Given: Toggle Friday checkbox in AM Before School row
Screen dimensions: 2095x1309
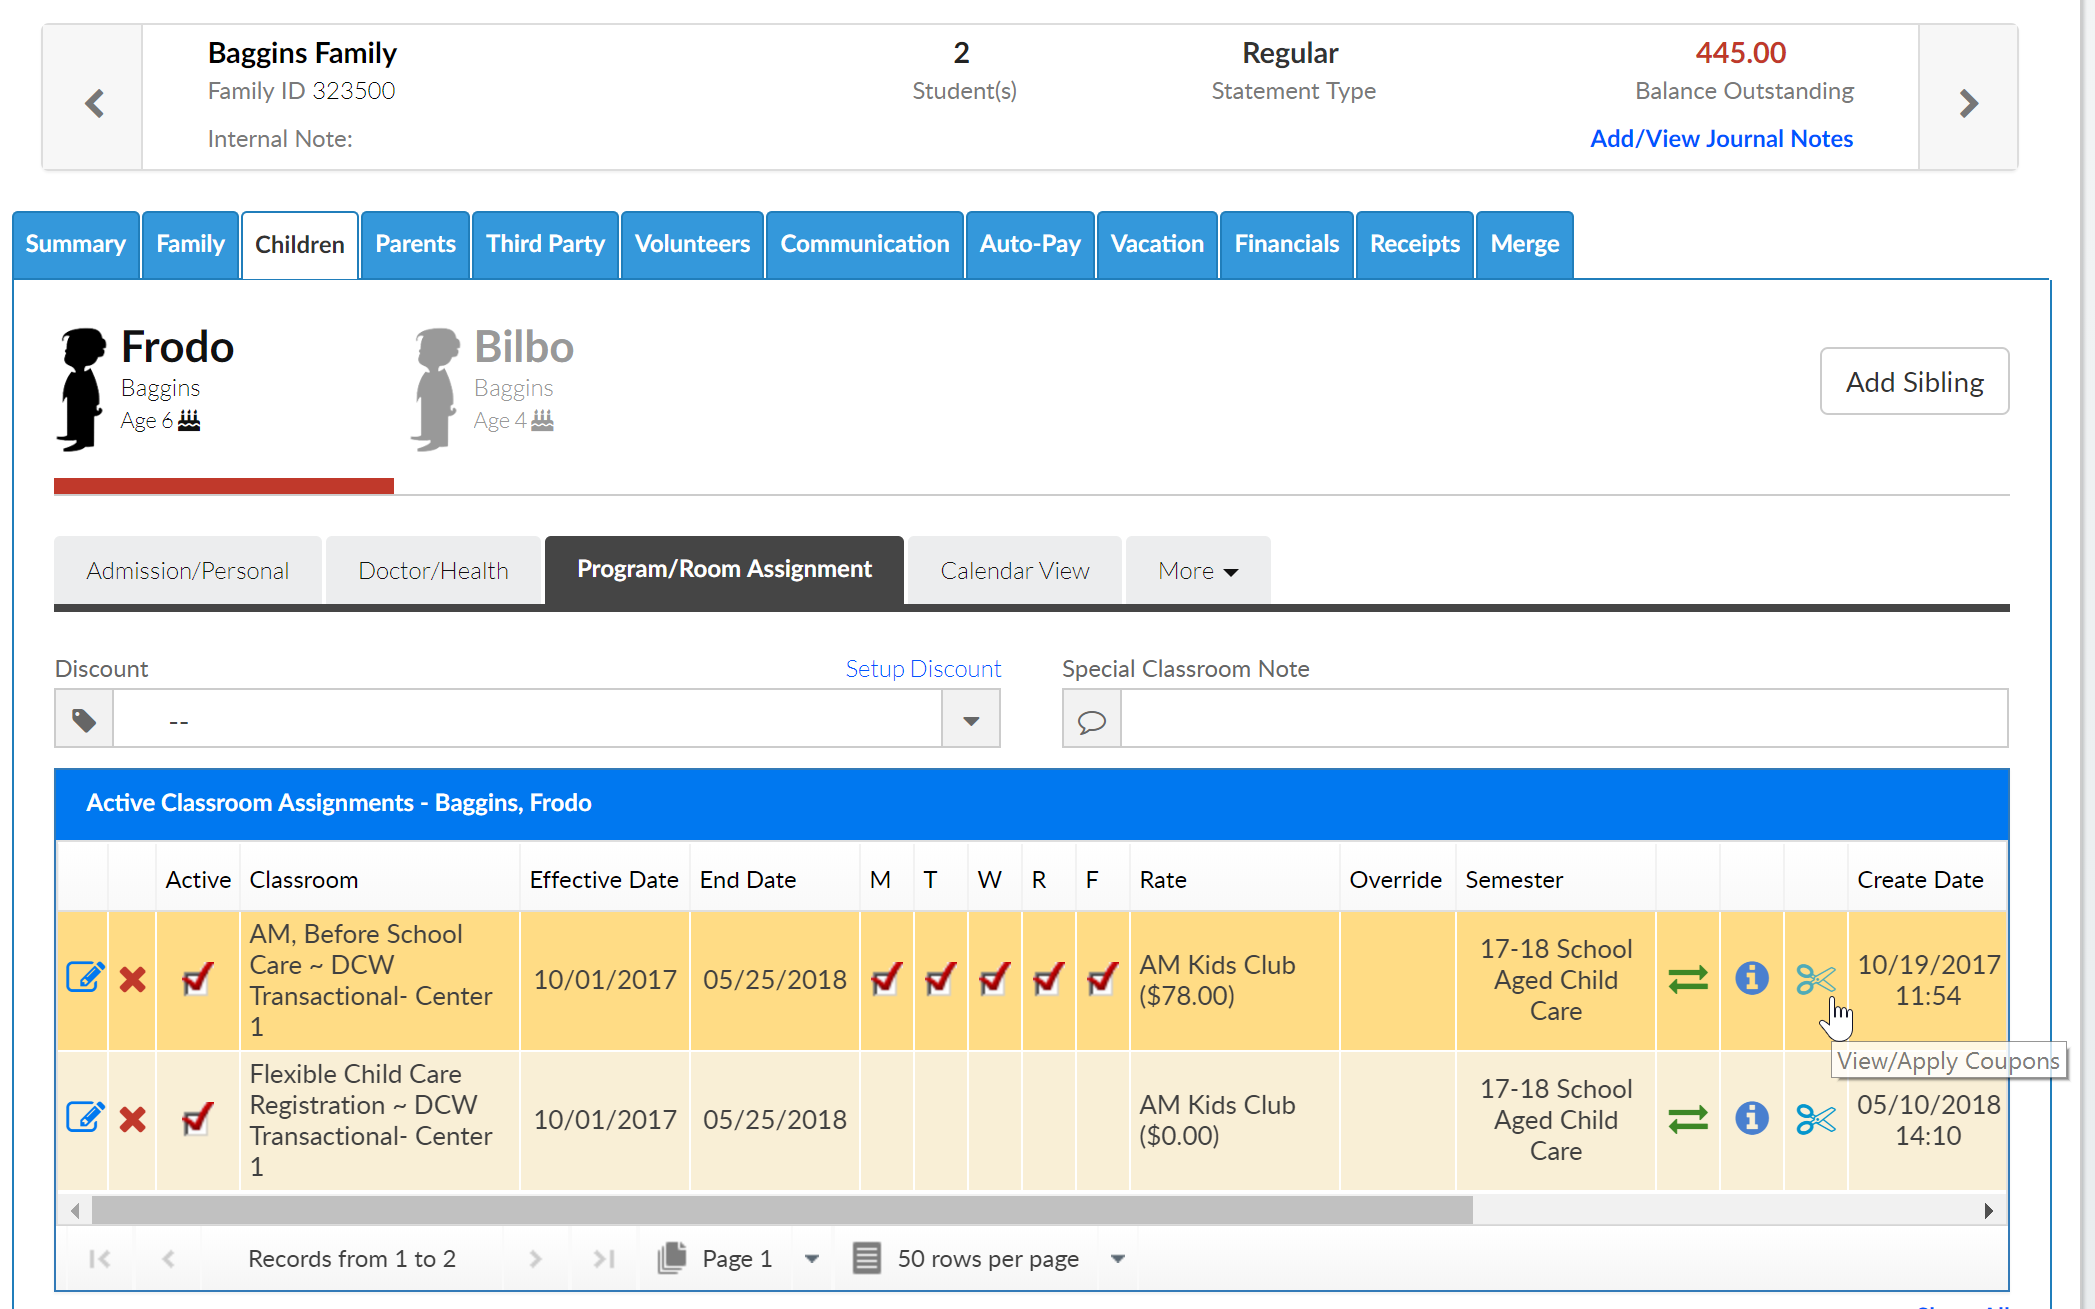Looking at the screenshot, I should pyautogui.click(x=1101, y=978).
